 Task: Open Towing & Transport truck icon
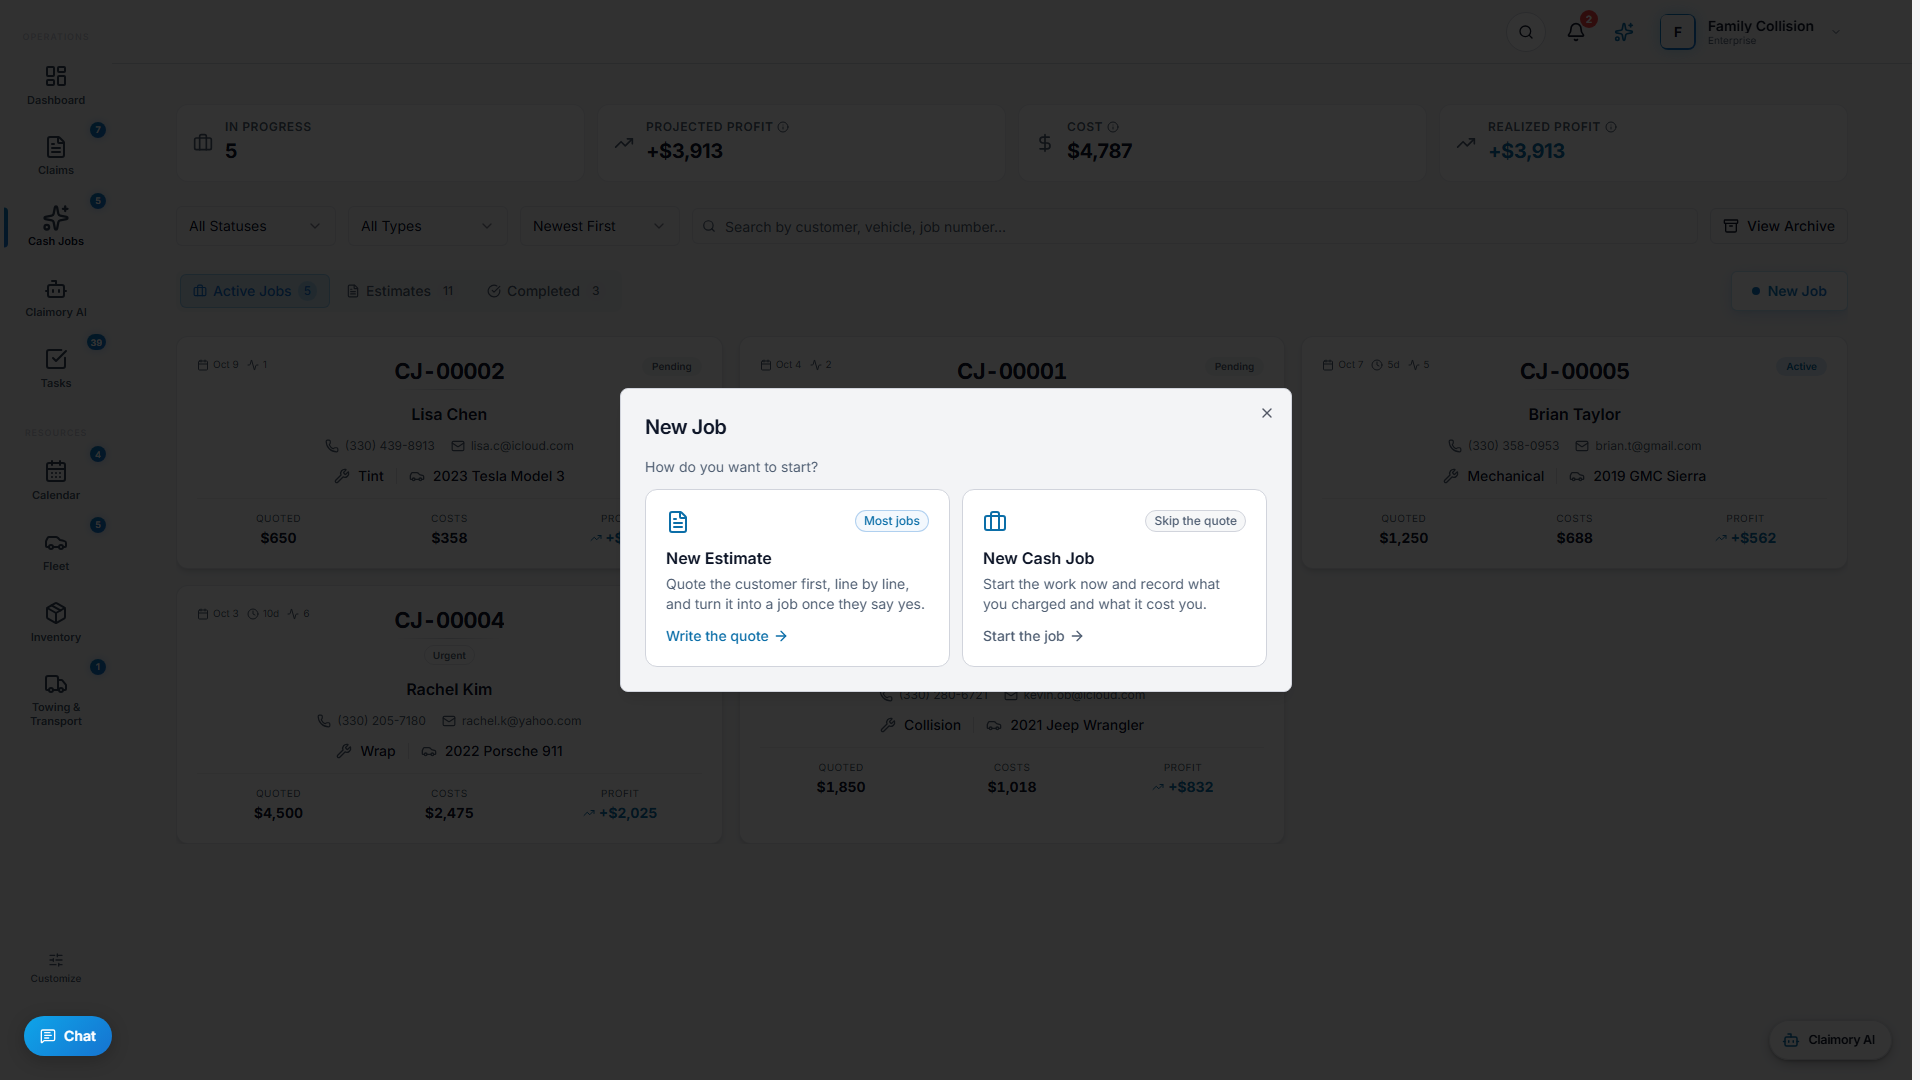point(56,684)
